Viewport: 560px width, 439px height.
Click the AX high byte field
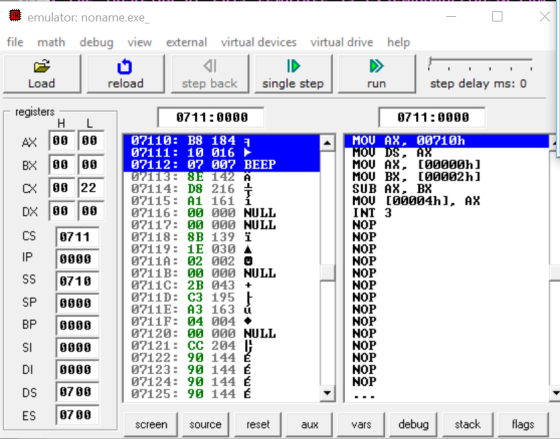point(61,141)
